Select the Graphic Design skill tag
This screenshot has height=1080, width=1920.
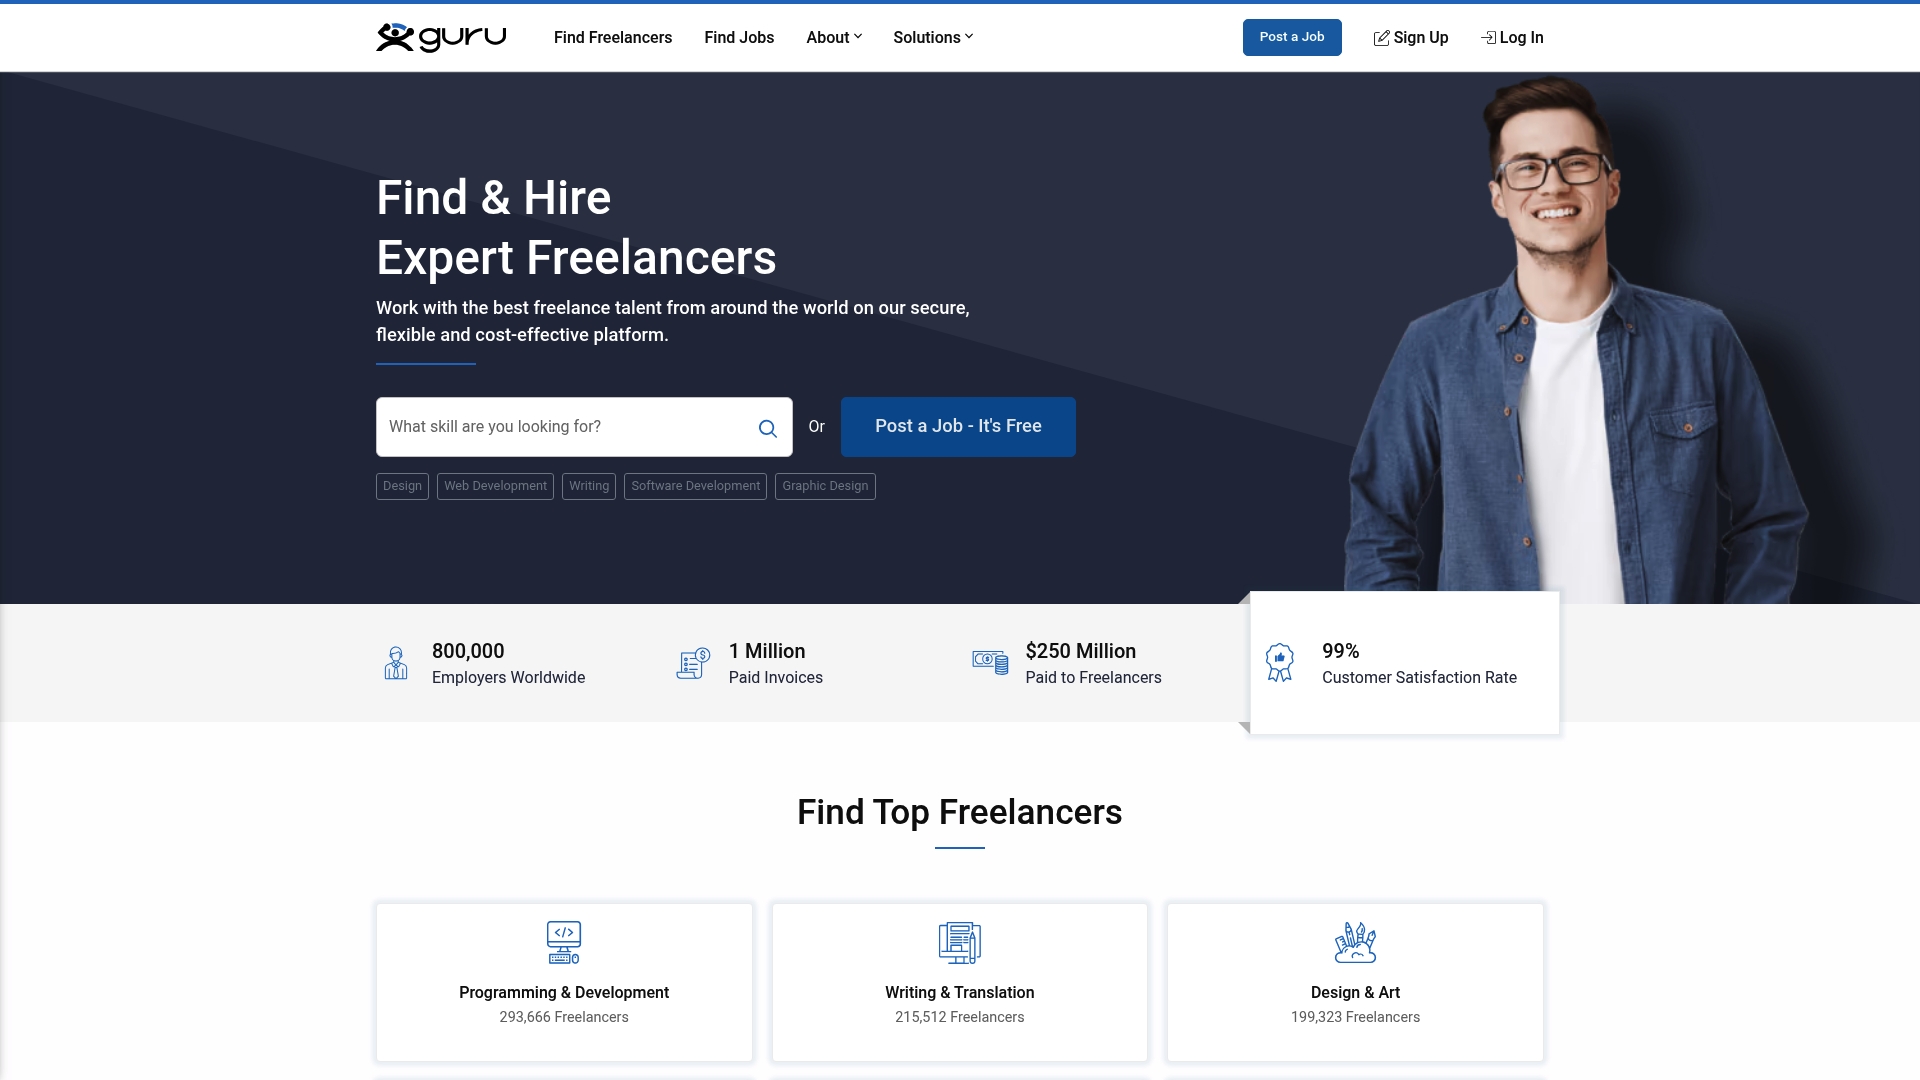(x=825, y=486)
